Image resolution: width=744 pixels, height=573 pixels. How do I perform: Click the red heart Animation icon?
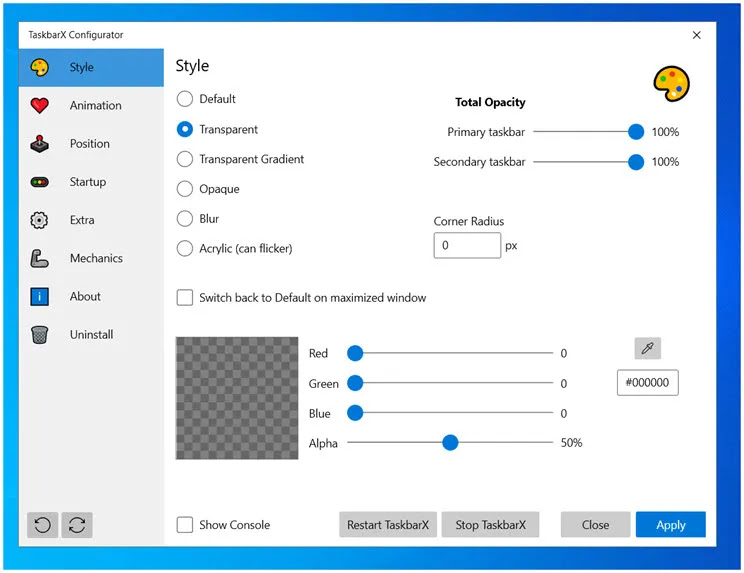[39, 105]
